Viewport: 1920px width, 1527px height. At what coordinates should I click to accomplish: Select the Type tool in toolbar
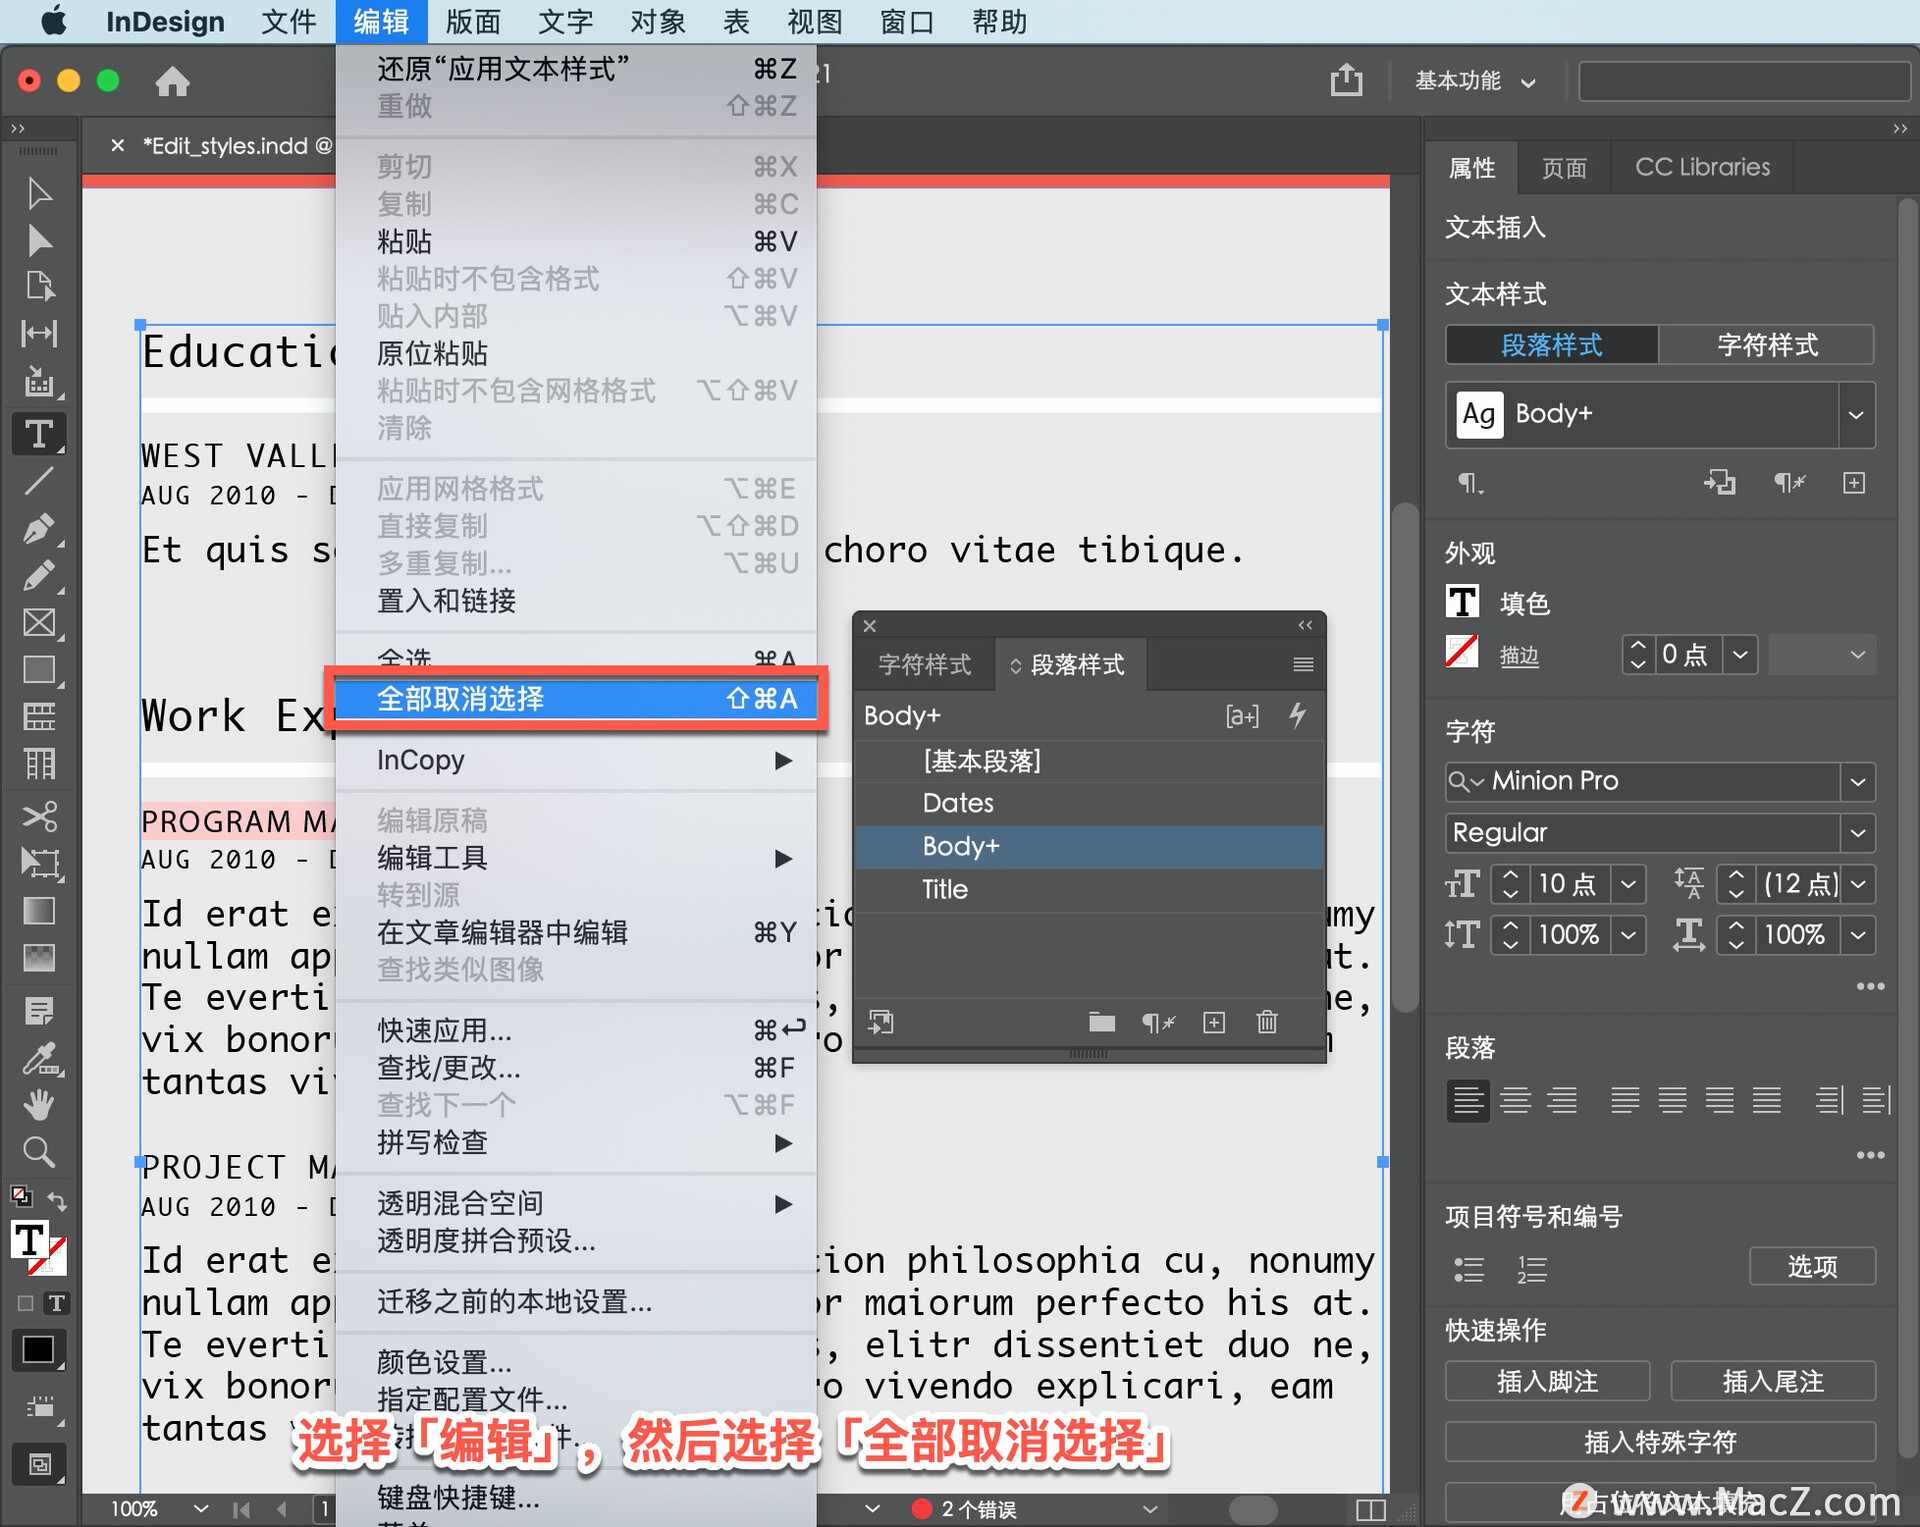point(38,434)
